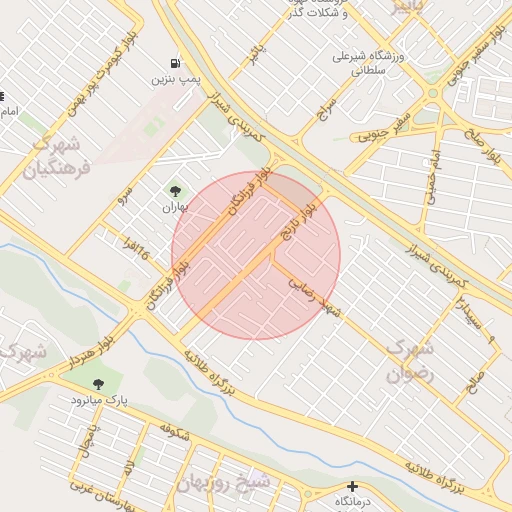Click the شکوفه street label
This screenshot has width=512, height=512.
point(175,433)
